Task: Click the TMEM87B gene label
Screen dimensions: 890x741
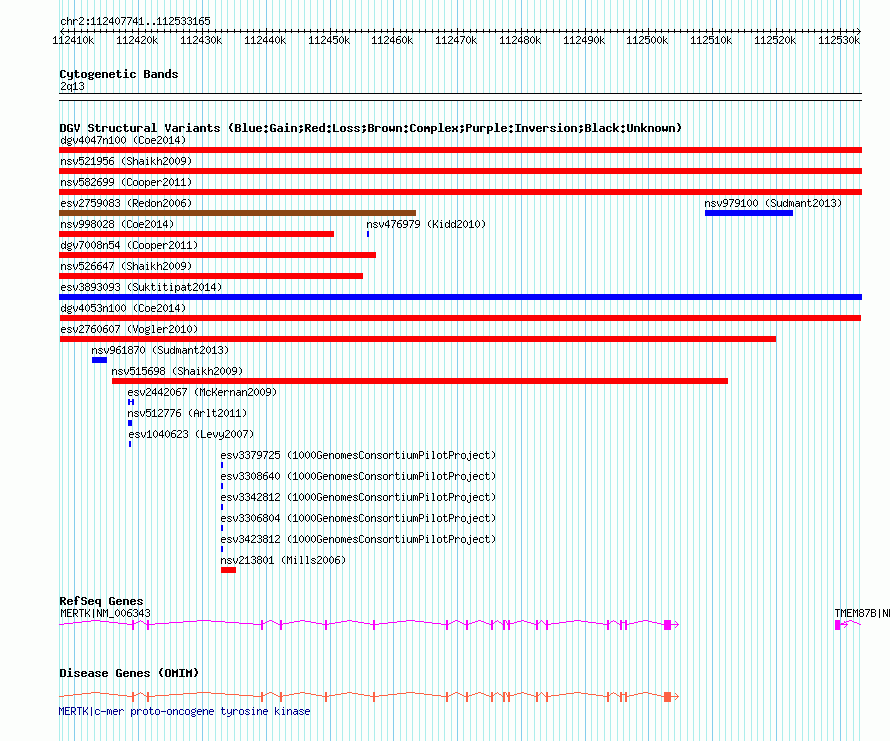Action: 862,613
